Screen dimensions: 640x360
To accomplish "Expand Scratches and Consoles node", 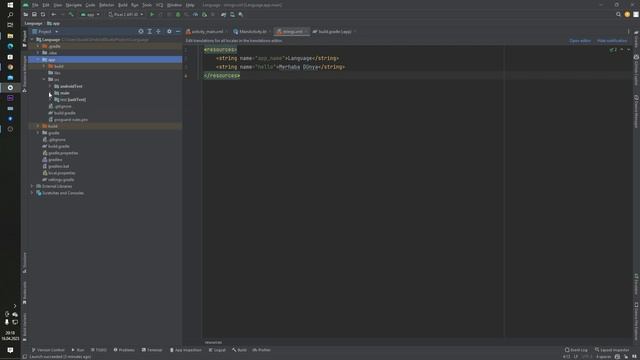I will (32, 193).
